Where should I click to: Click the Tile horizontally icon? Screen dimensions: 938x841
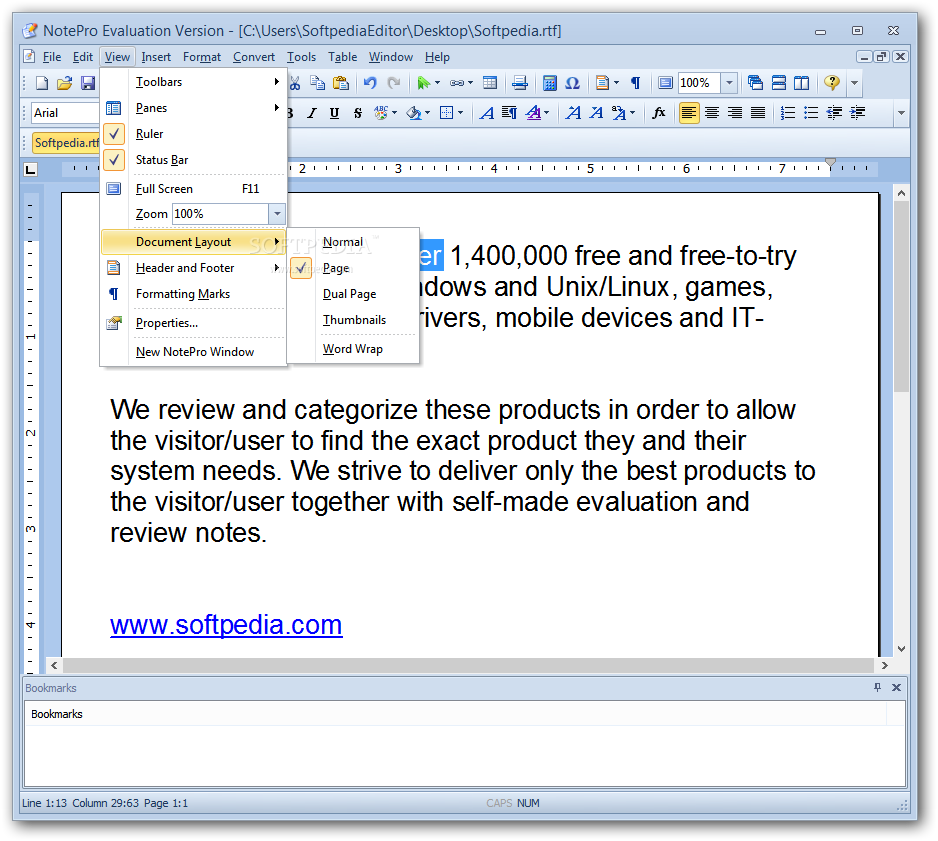point(779,83)
